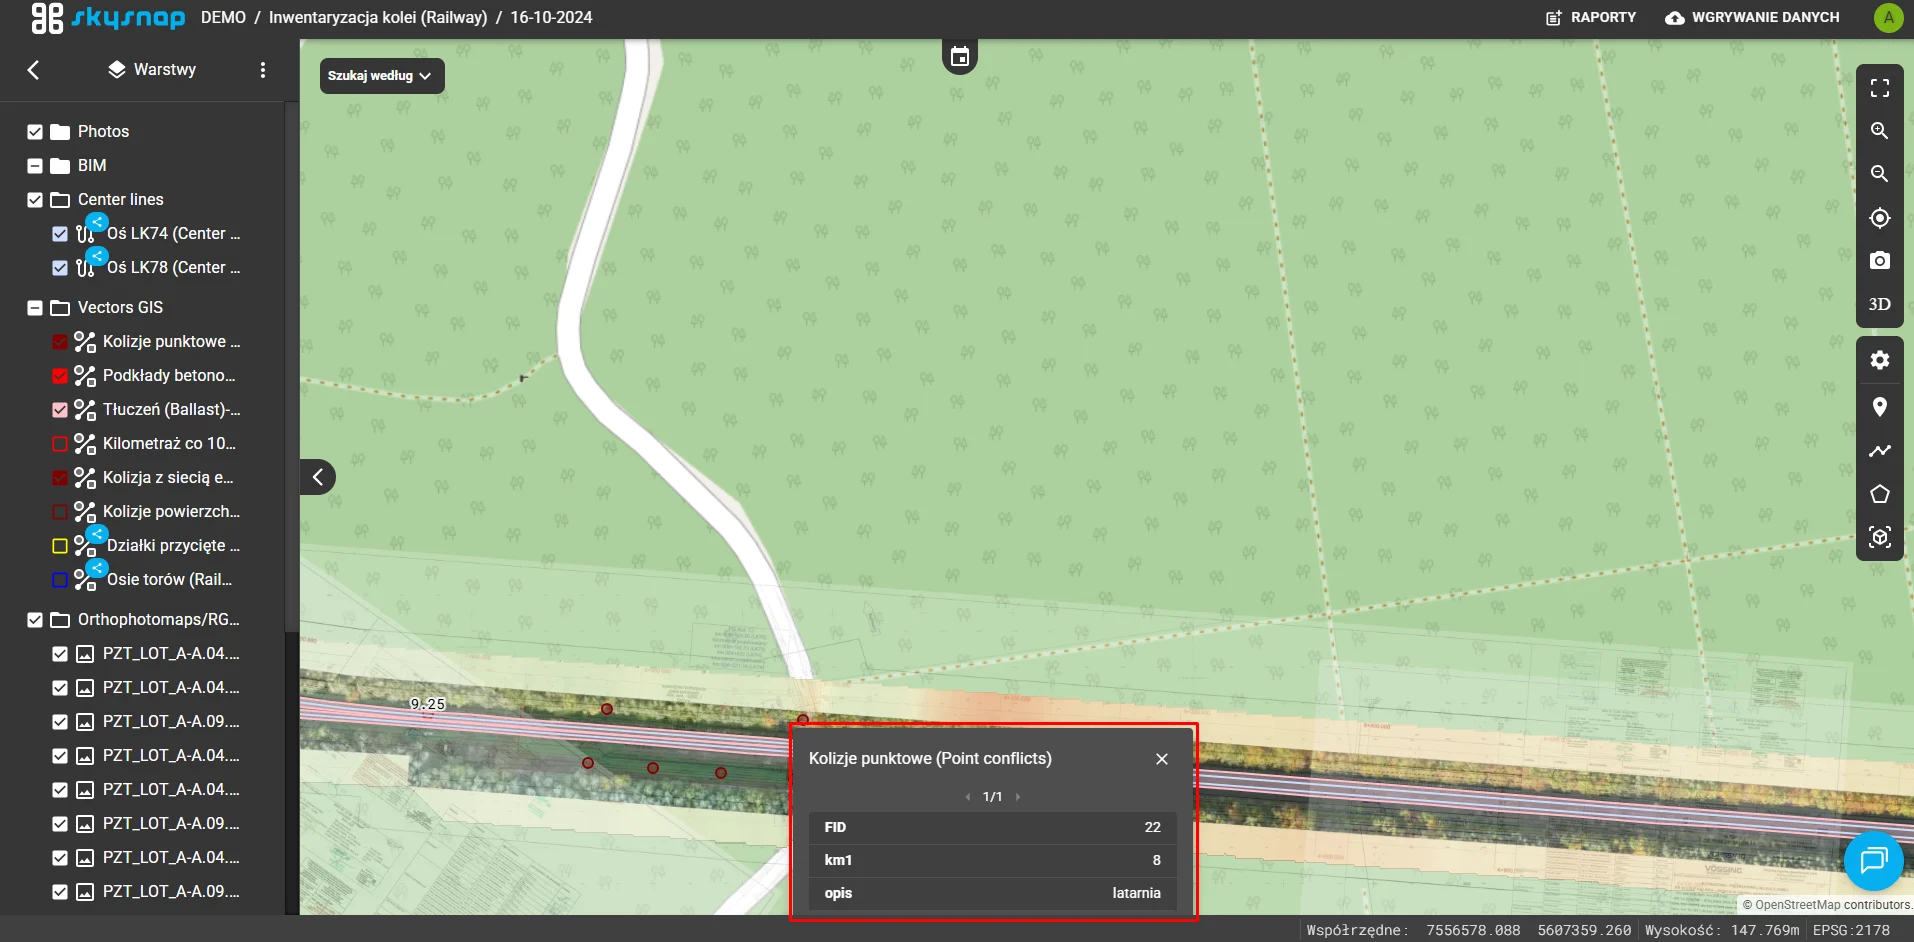Select the polygon area measurement tool

[1879, 494]
